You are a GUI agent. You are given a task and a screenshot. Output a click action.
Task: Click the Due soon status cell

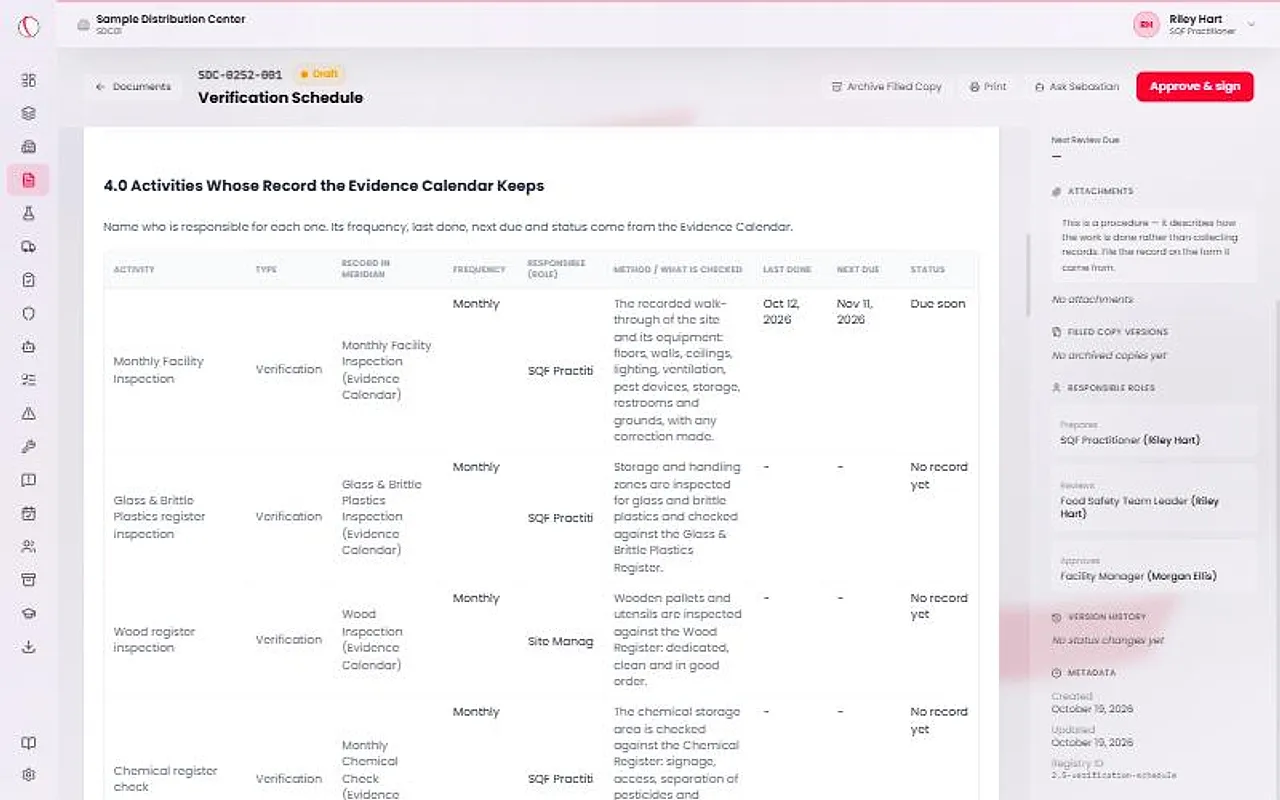pos(938,304)
